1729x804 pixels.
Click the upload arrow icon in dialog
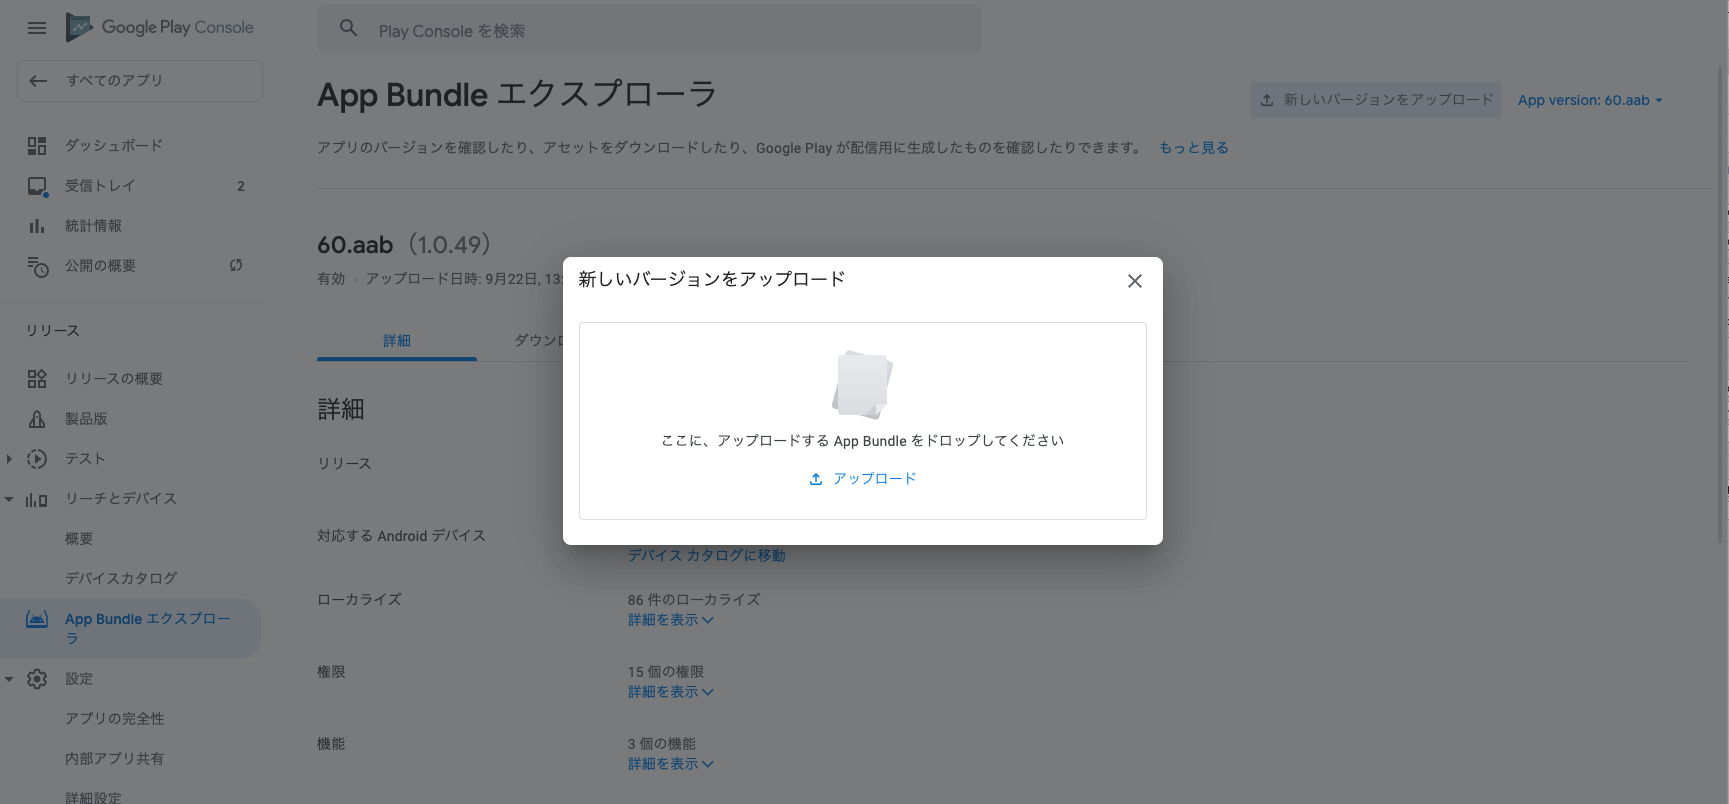coord(816,479)
